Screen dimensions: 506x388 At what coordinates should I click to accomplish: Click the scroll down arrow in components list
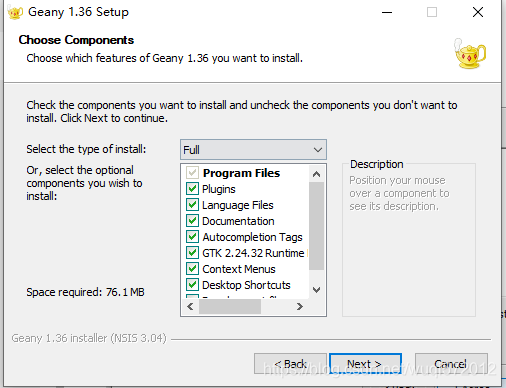coord(317,290)
